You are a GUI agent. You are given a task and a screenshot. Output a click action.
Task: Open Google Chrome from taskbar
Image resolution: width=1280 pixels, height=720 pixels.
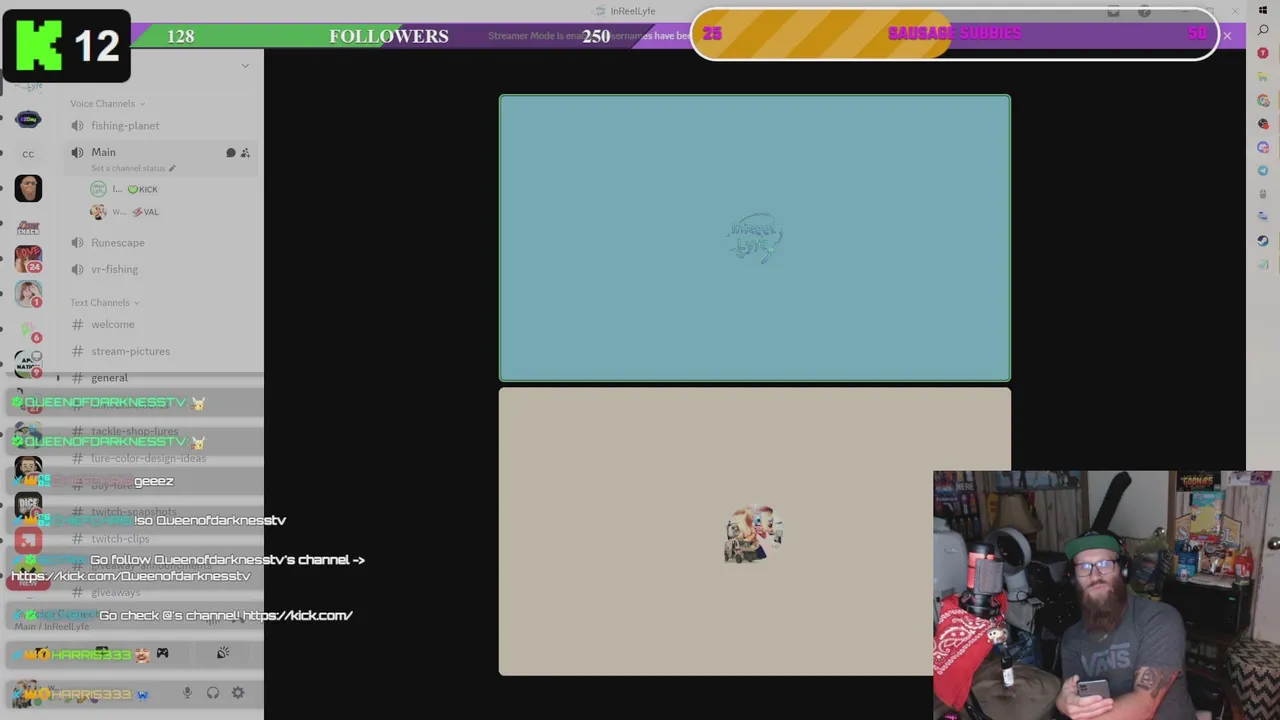(1263, 101)
